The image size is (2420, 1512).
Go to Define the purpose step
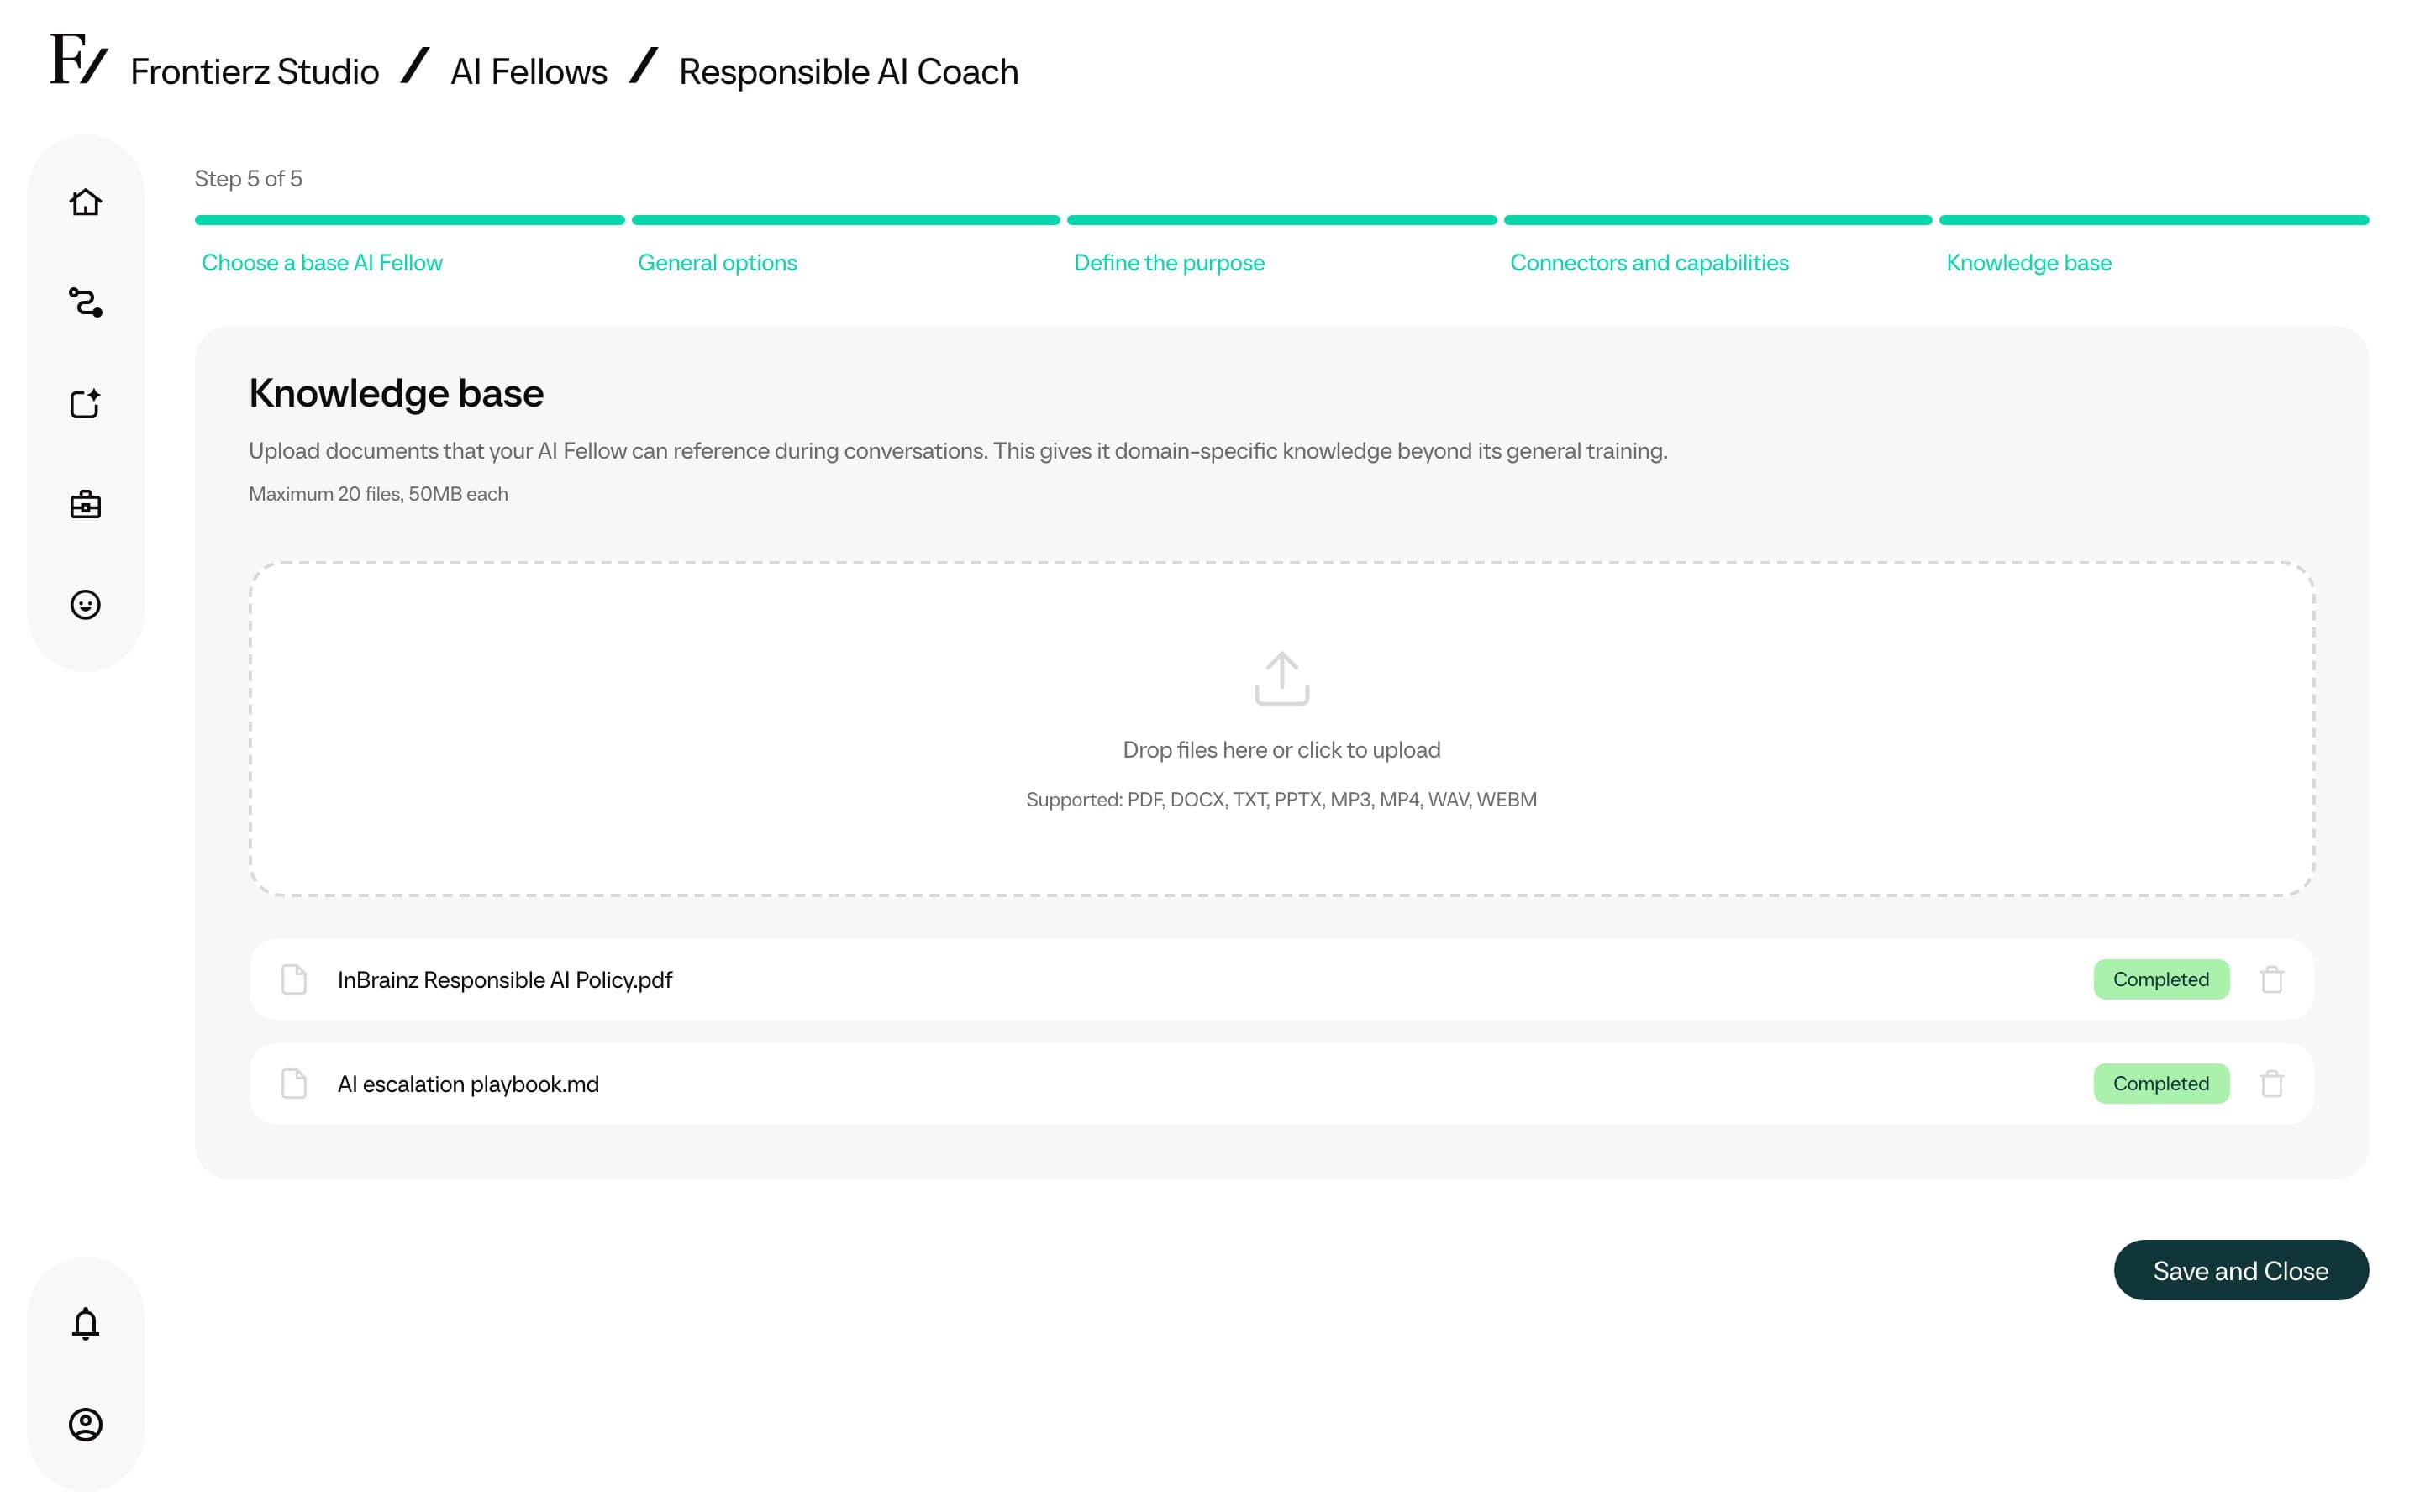(x=1169, y=262)
